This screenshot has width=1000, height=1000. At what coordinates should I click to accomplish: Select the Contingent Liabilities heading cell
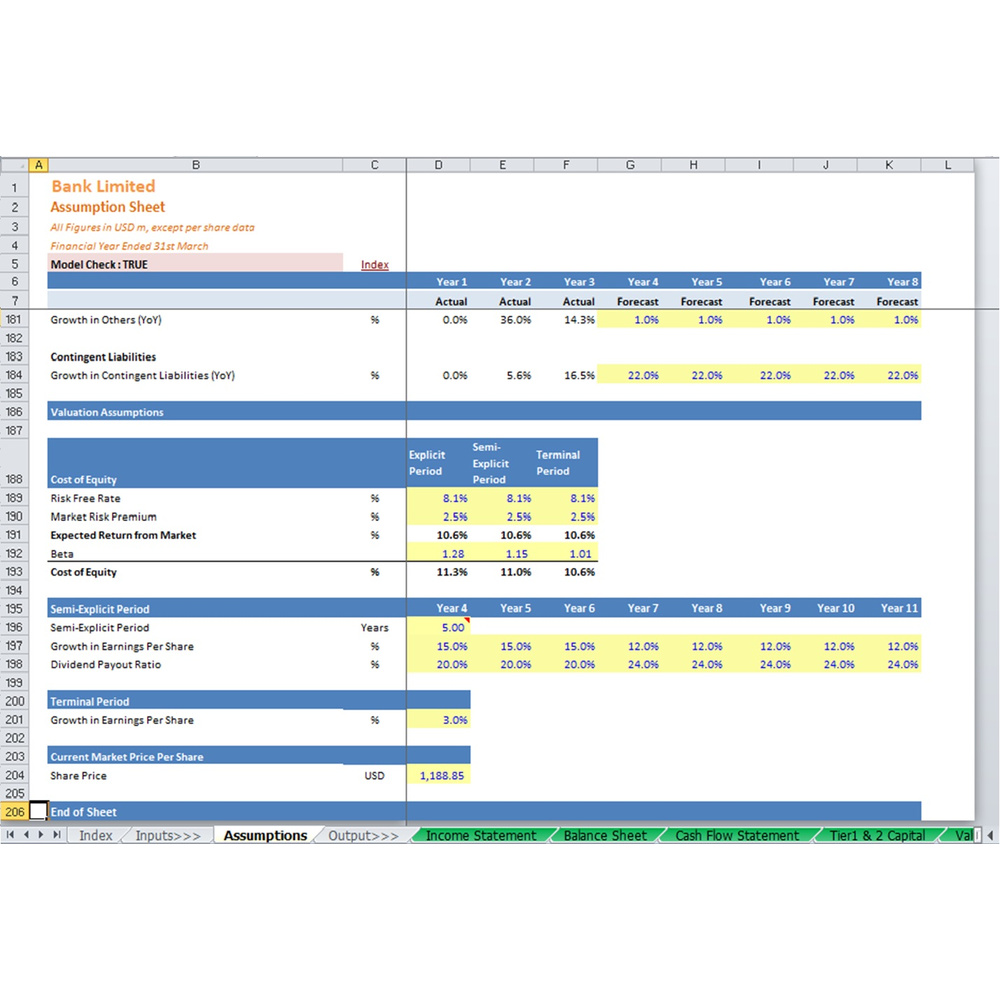pyautogui.click(x=195, y=357)
